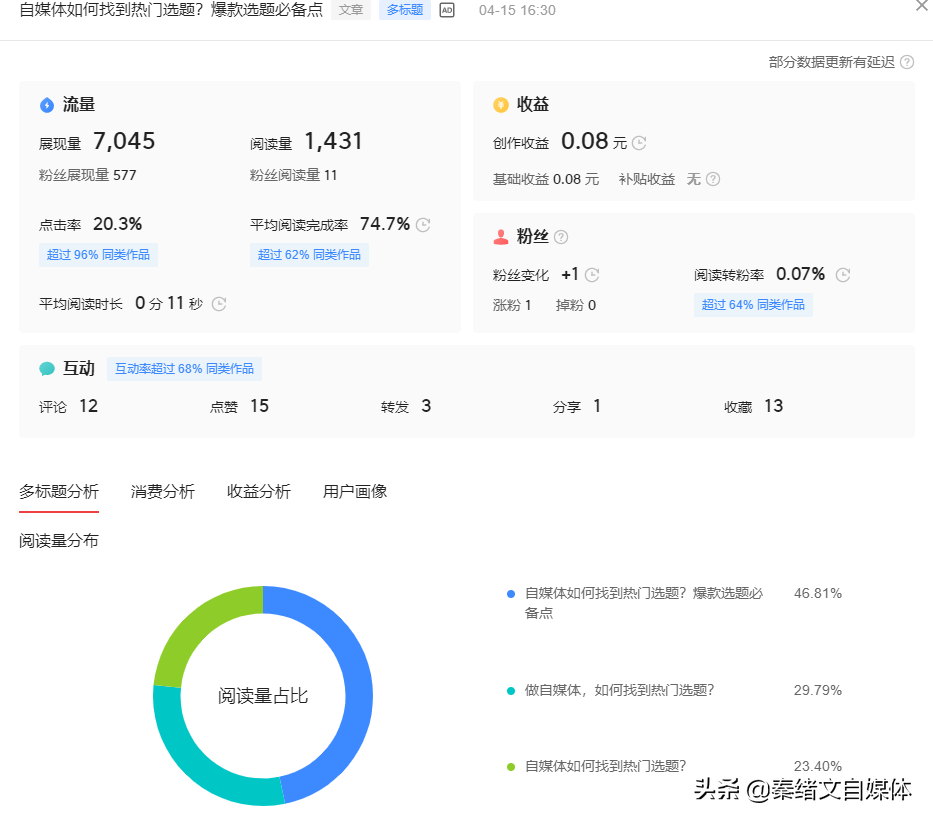Open the 消费分析 tab
This screenshot has width=933, height=822.
[x=163, y=491]
